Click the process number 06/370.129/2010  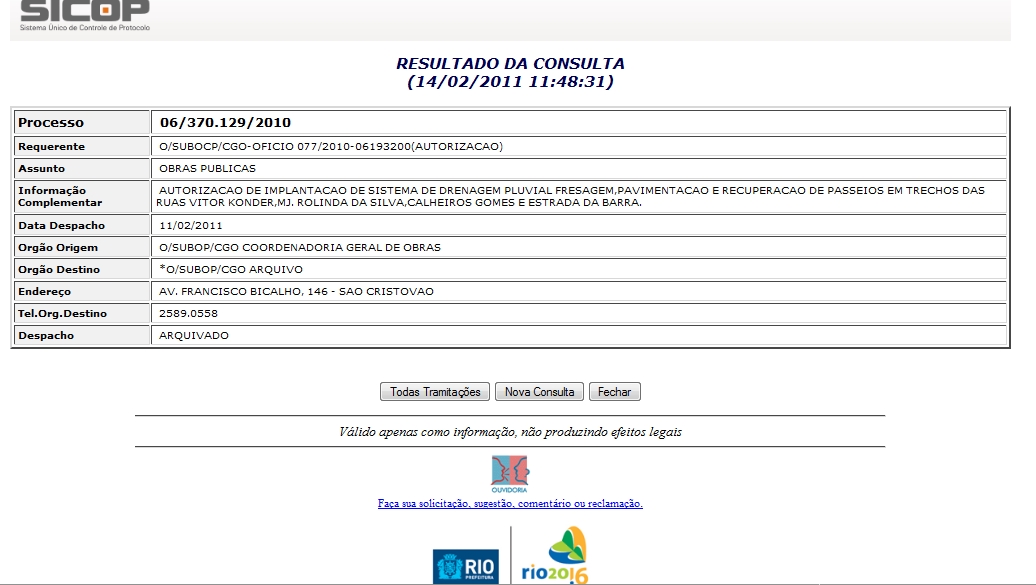225,123
